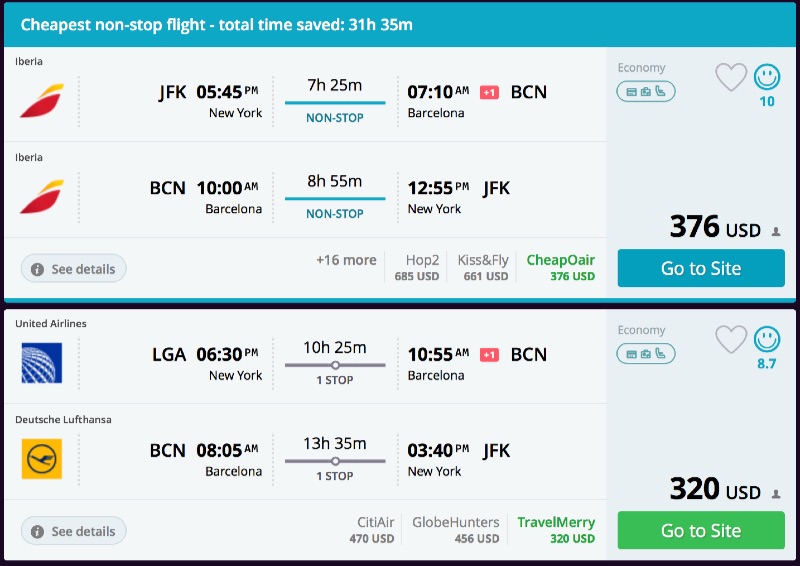Favorite the Iberia flight with heart icon
The image size is (800, 566).
731,77
